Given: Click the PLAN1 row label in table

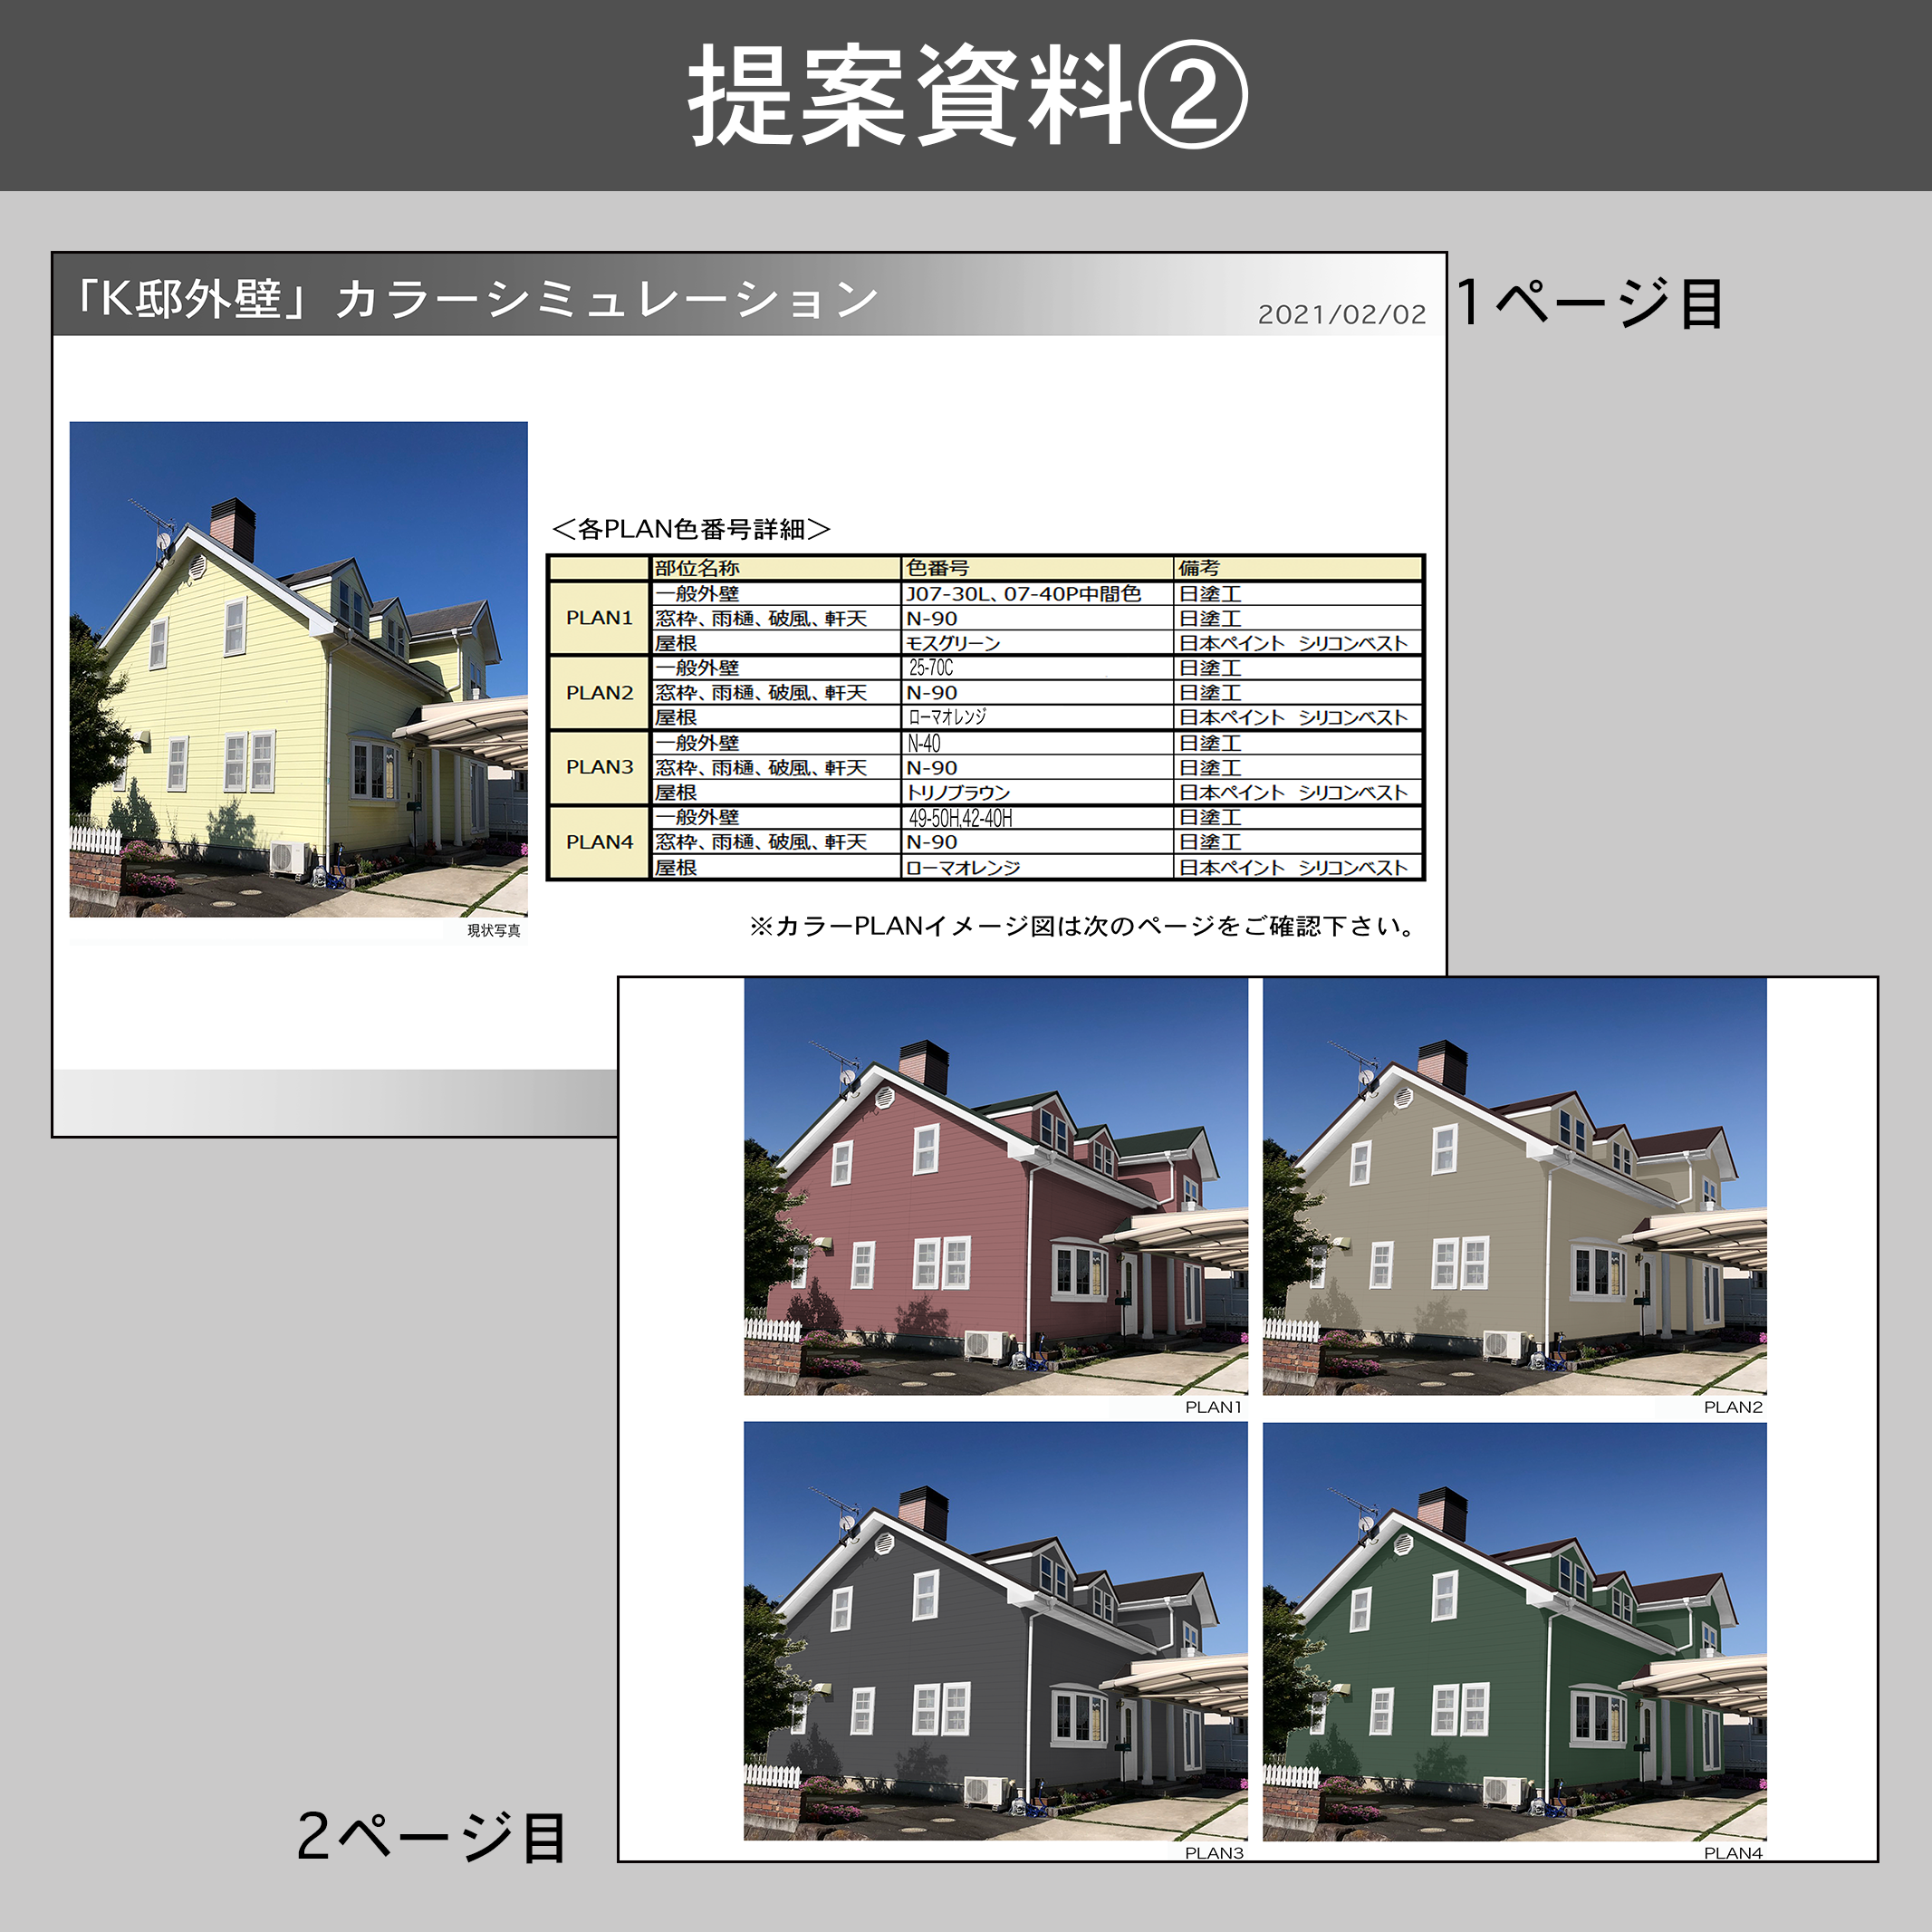Looking at the screenshot, I should pos(599,618).
